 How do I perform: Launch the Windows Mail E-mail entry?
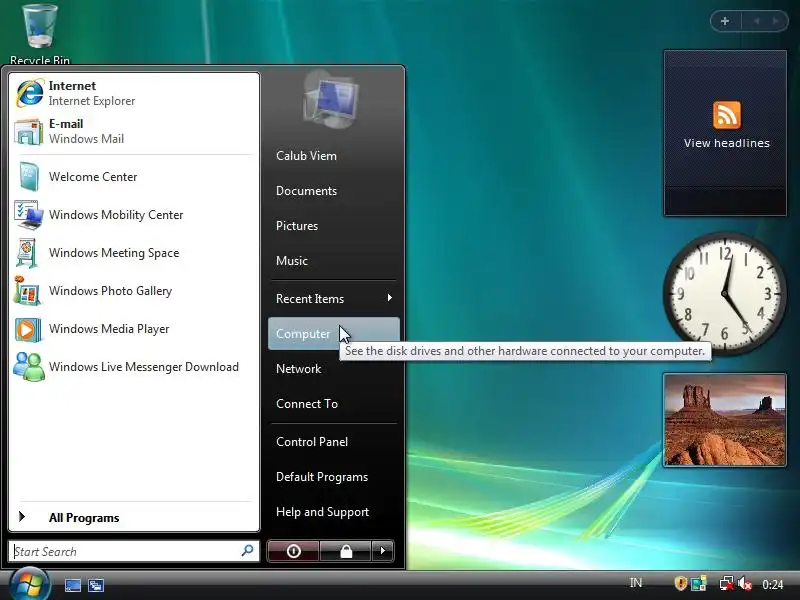click(x=134, y=131)
